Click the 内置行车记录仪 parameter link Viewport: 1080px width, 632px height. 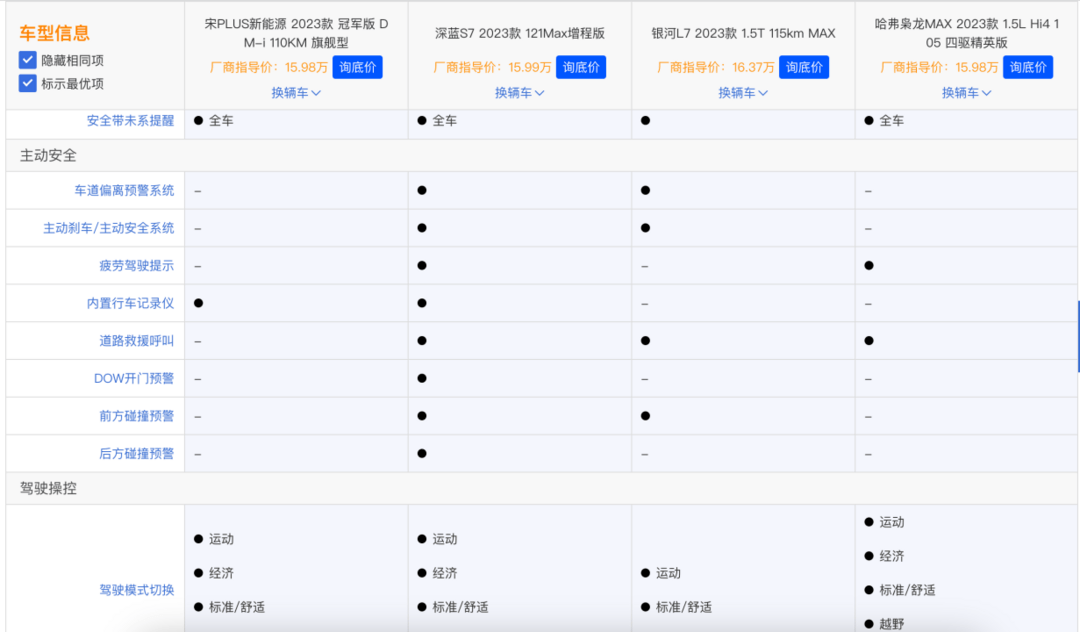tap(130, 303)
